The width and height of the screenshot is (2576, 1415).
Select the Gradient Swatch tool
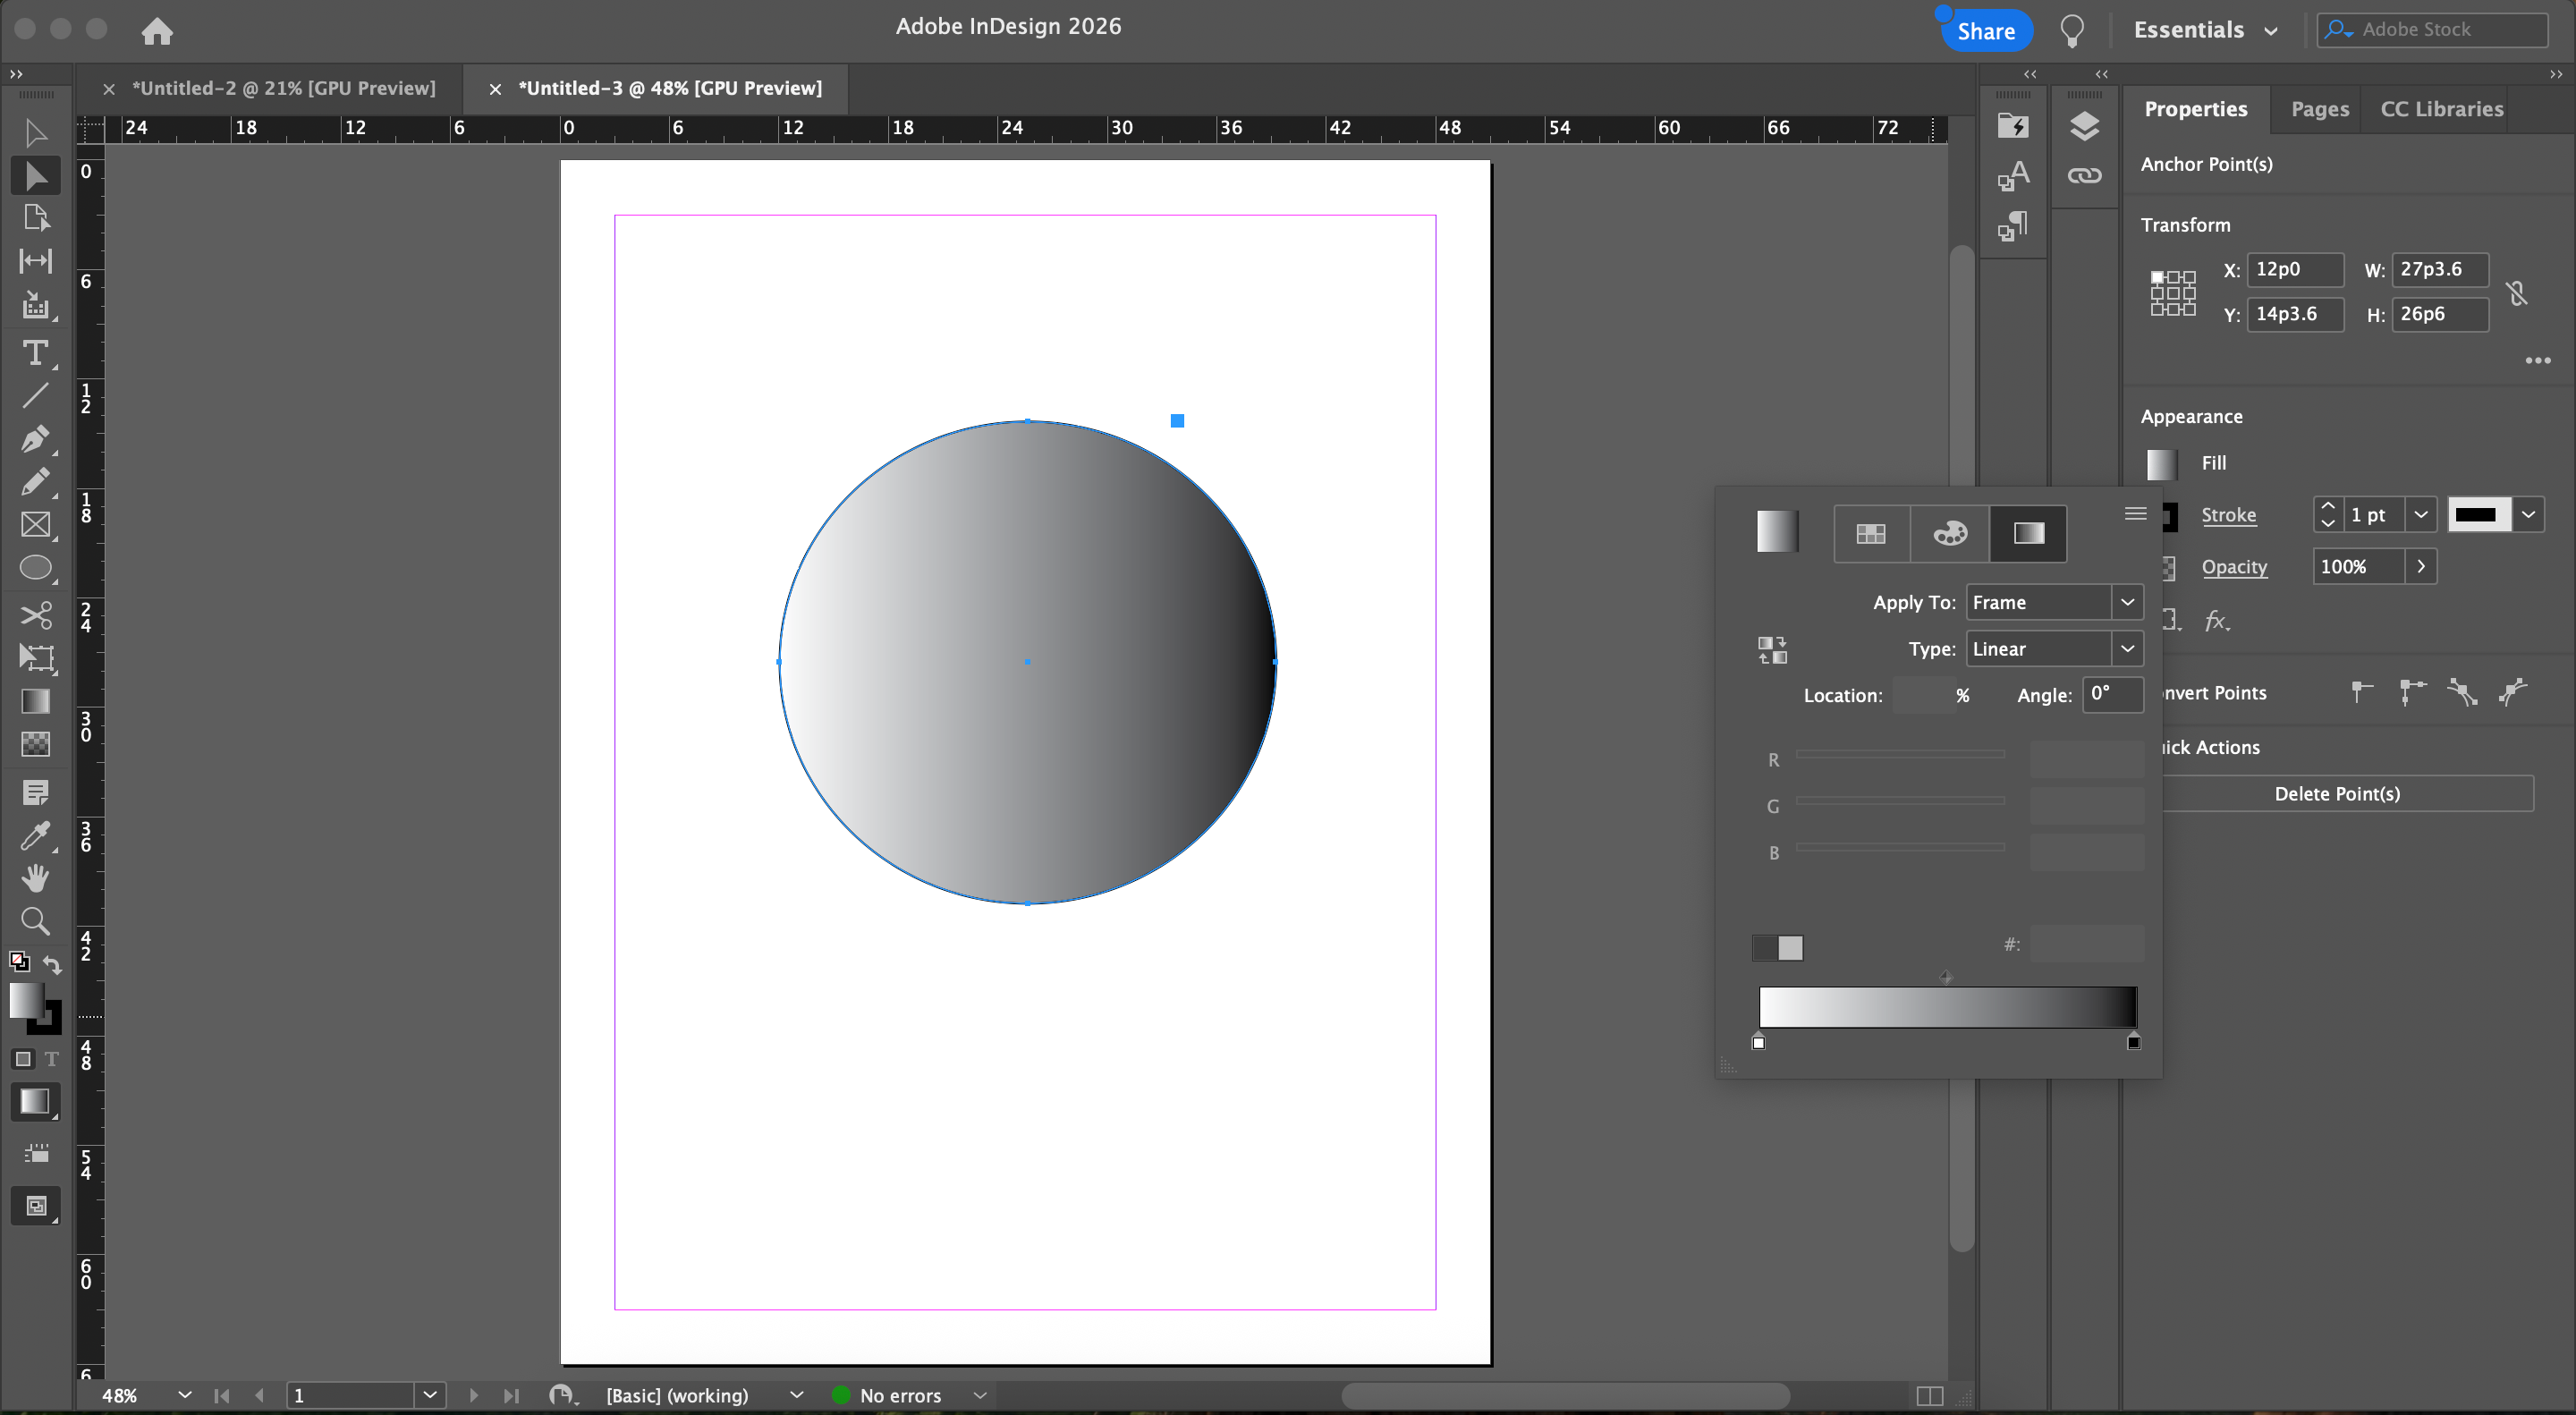[35, 701]
